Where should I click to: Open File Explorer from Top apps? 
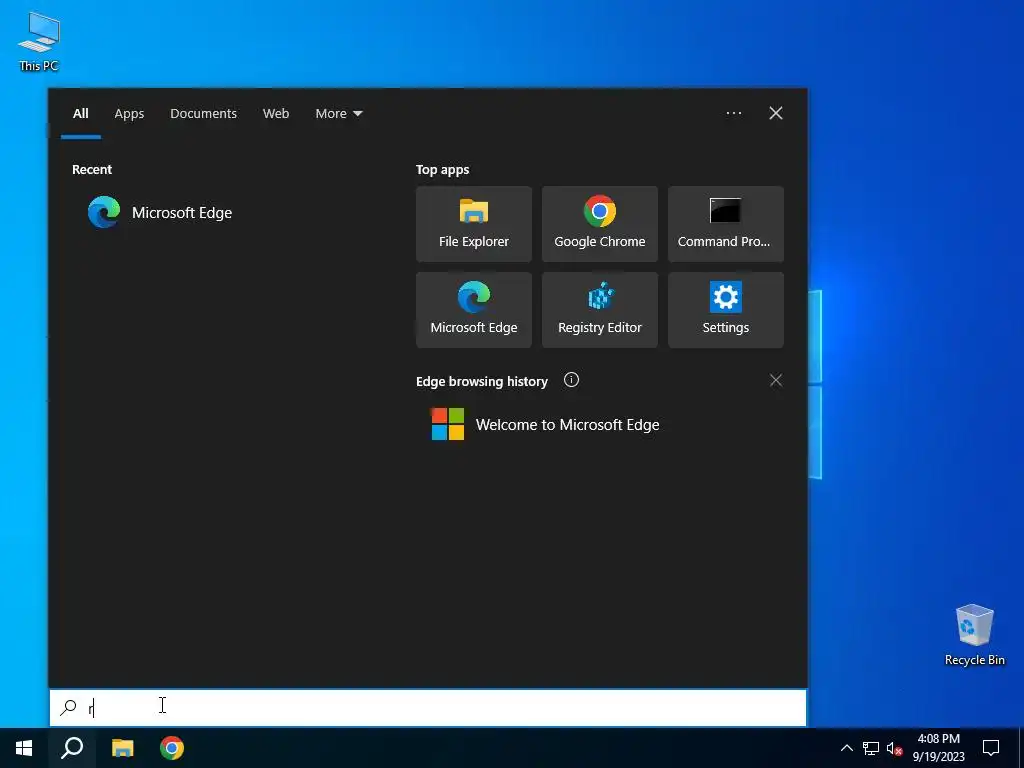coord(473,224)
